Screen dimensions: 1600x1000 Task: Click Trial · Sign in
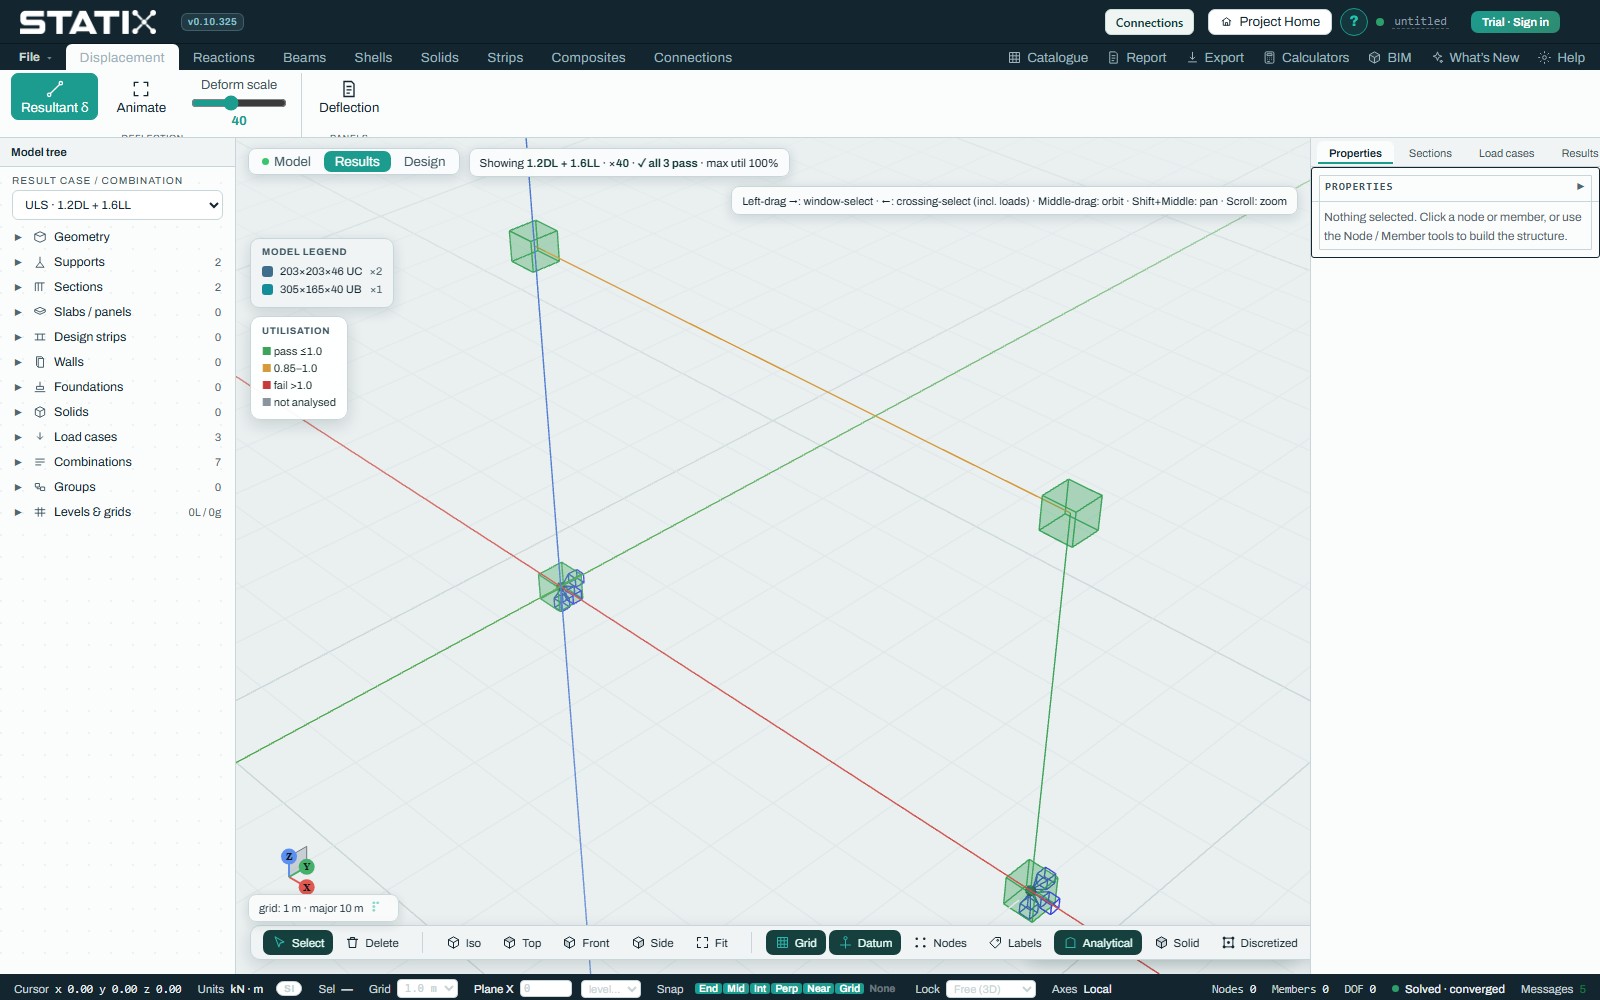click(1515, 22)
